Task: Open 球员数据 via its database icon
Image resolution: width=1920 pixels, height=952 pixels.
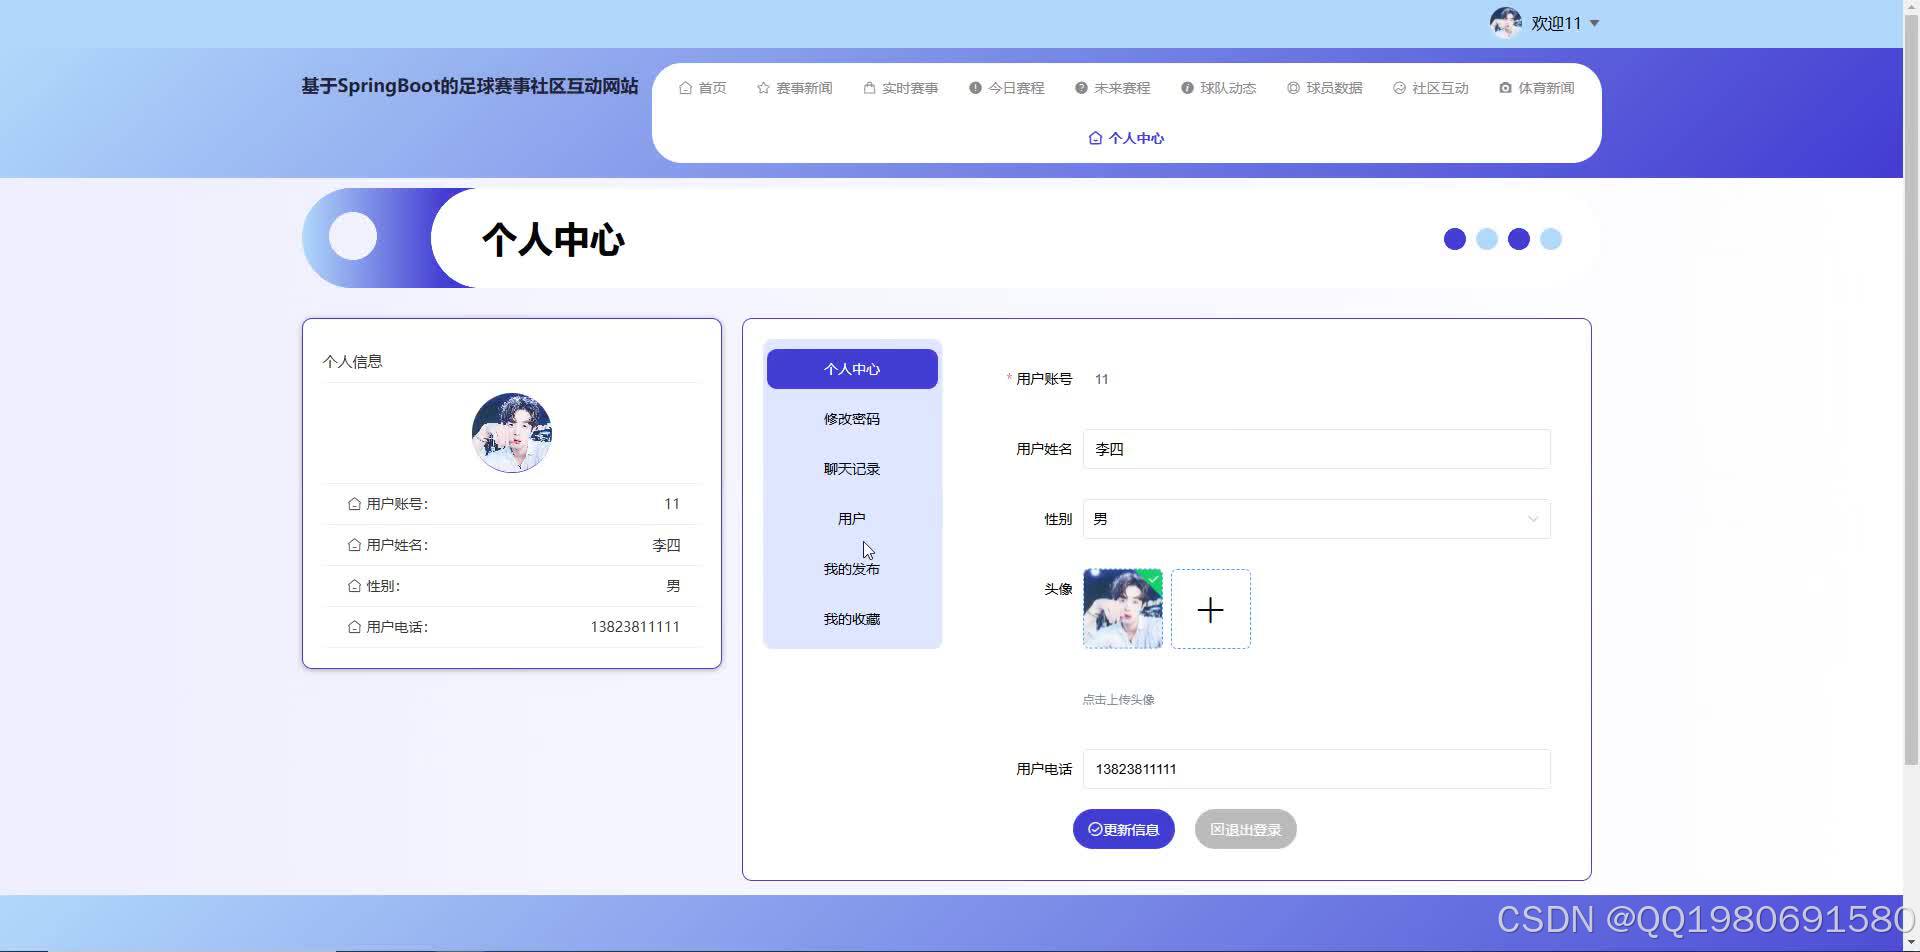Action: 1294,87
